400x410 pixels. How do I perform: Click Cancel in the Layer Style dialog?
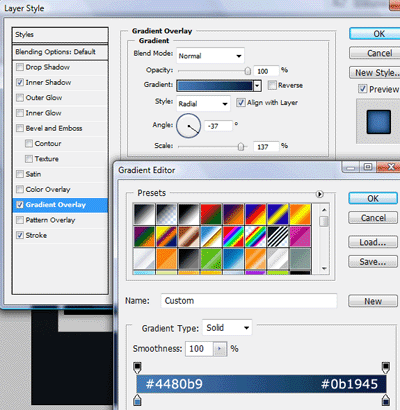click(375, 53)
